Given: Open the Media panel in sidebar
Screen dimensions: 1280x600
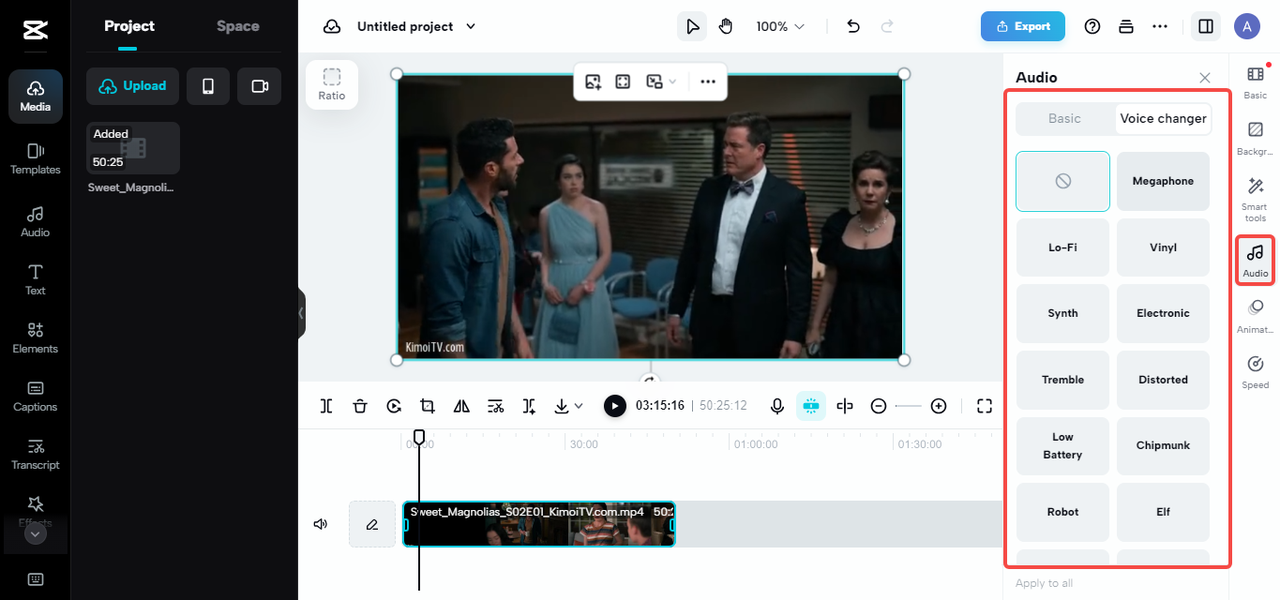Looking at the screenshot, I should pyautogui.click(x=35, y=96).
